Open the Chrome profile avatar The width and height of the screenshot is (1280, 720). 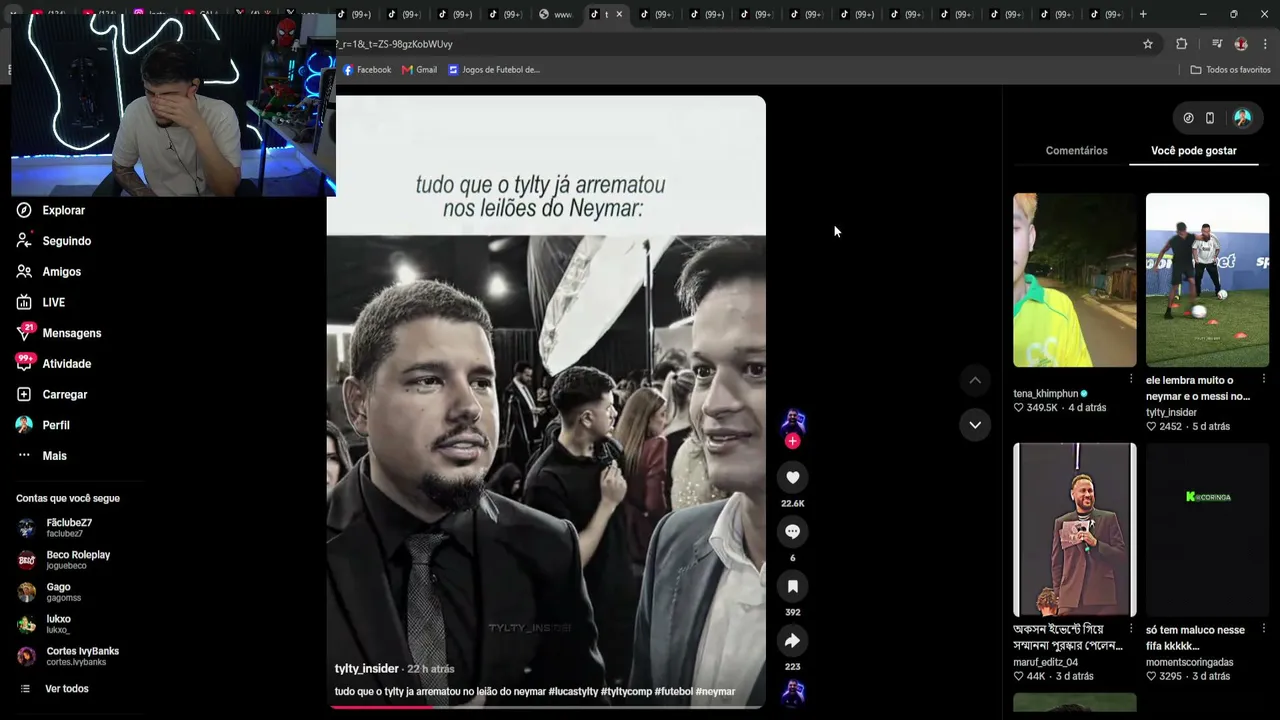[x=1241, y=44]
